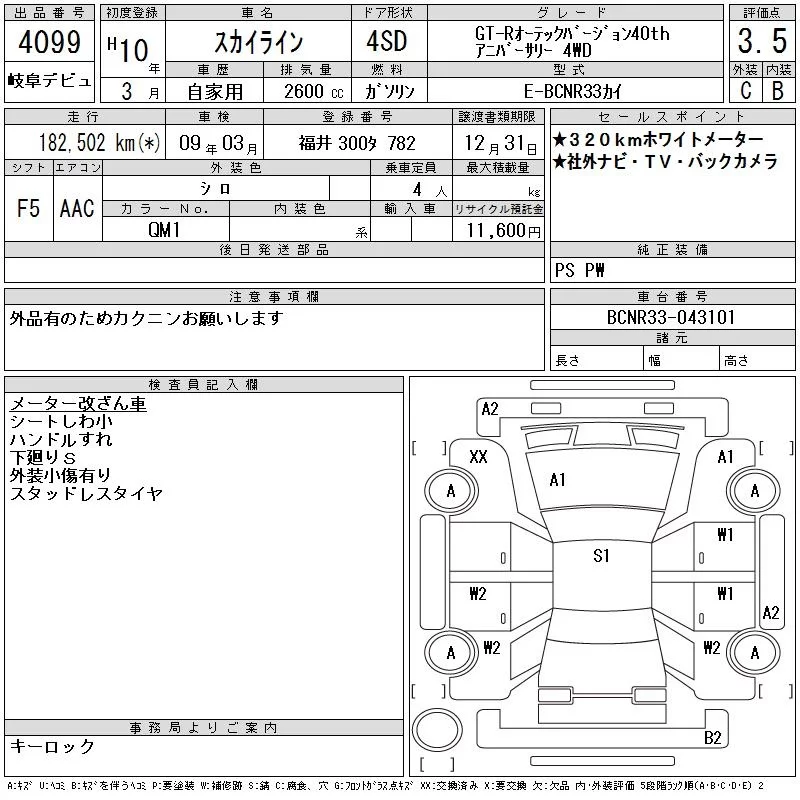
Task: Select the lot number 4099
Action: click(49, 42)
